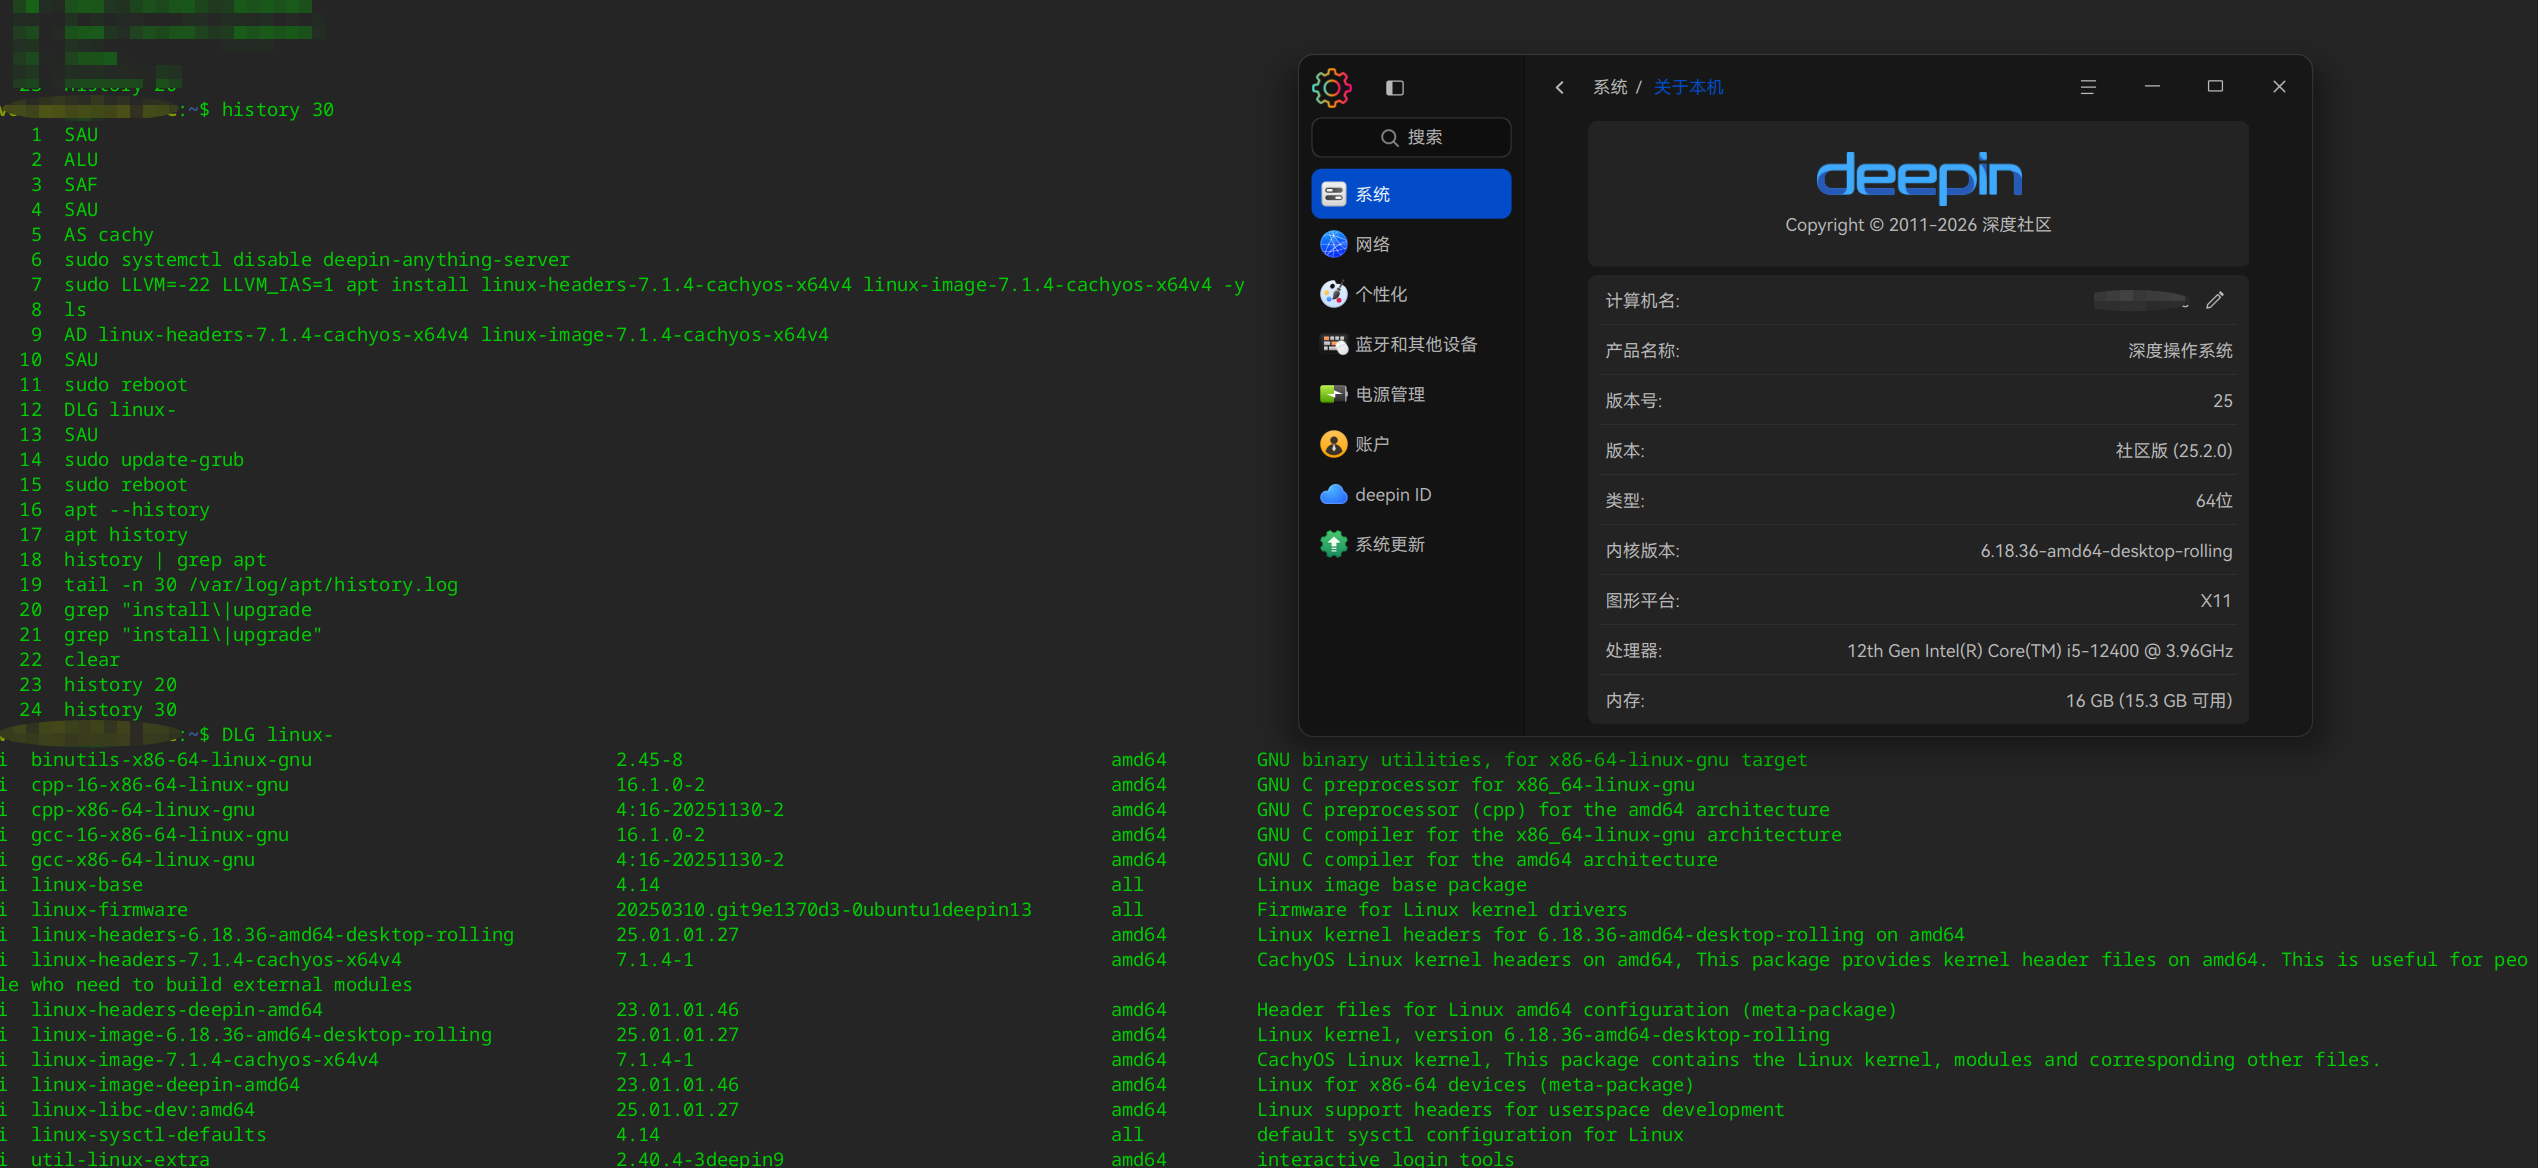Image resolution: width=2538 pixels, height=1168 pixels.
Task: Click 'tail -n 30 /var/log/apt/history.log' line
Action: click(x=261, y=585)
